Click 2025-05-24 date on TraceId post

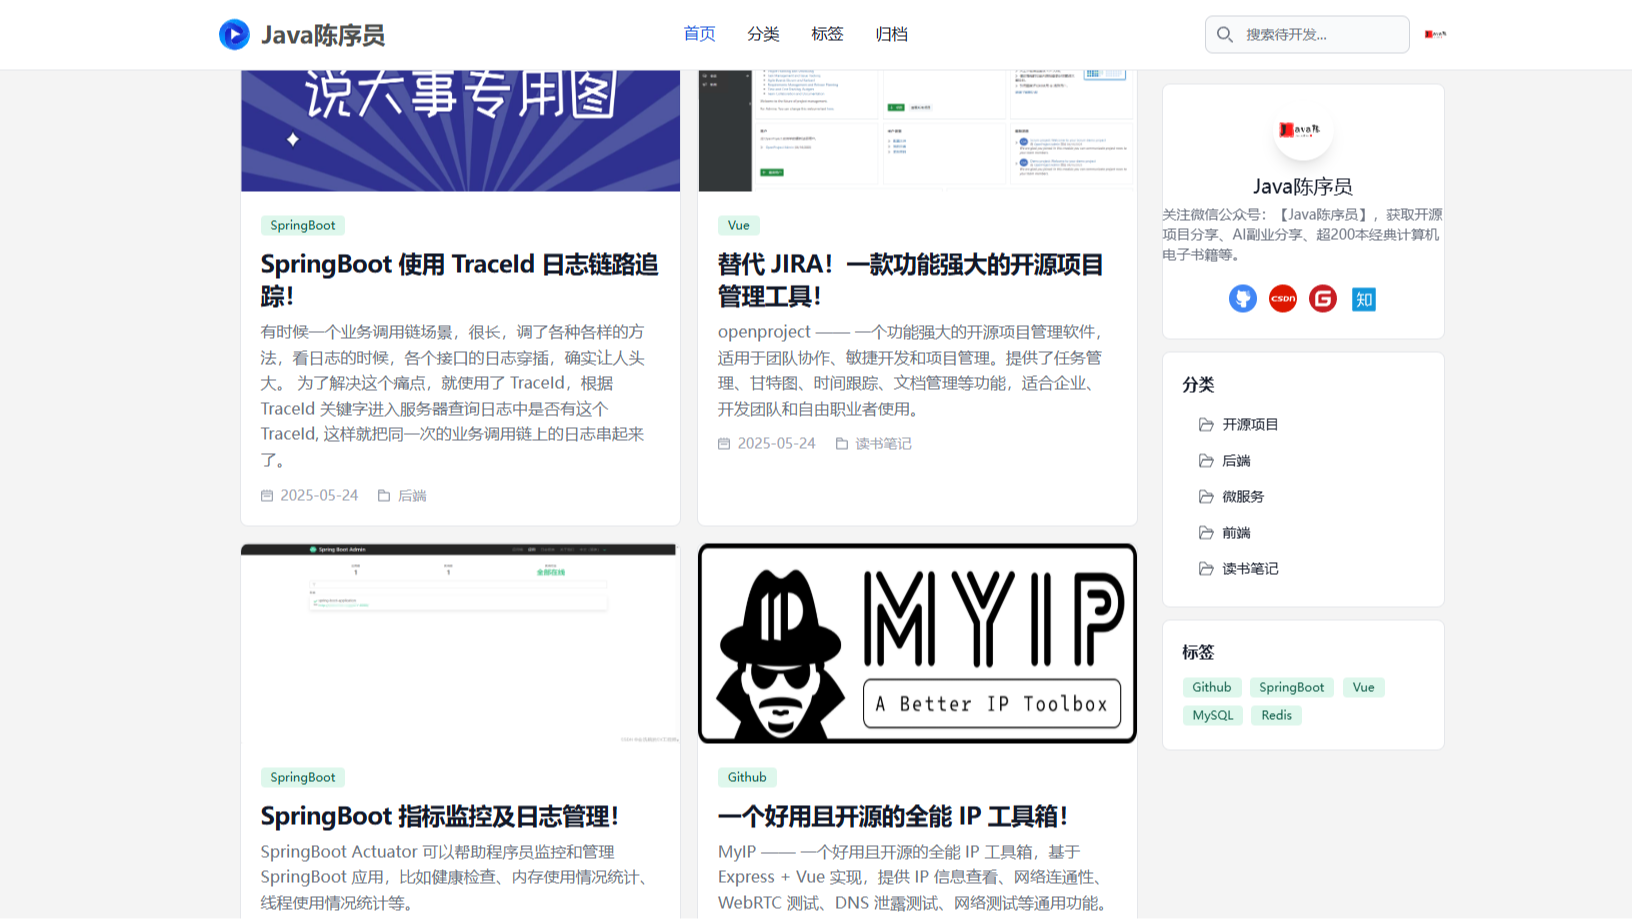319,495
